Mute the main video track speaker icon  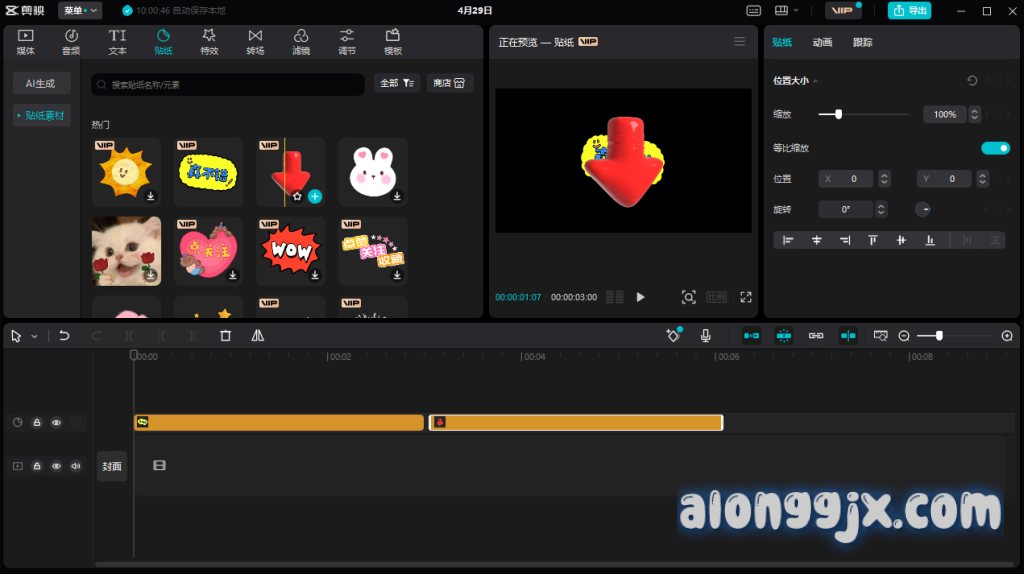pyautogui.click(x=75, y=466)
